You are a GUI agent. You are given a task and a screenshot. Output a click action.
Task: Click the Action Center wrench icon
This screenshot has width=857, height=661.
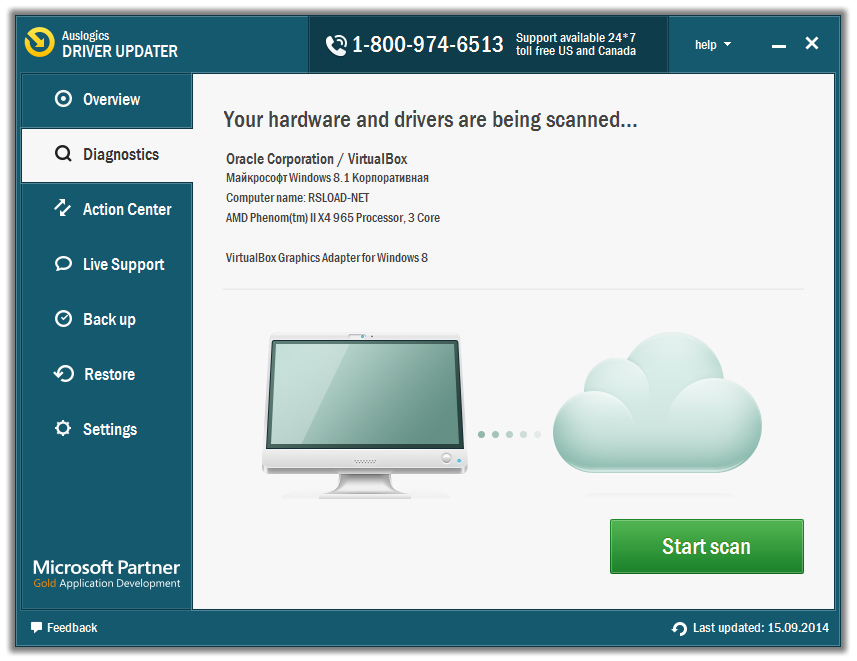click(64, 209)
